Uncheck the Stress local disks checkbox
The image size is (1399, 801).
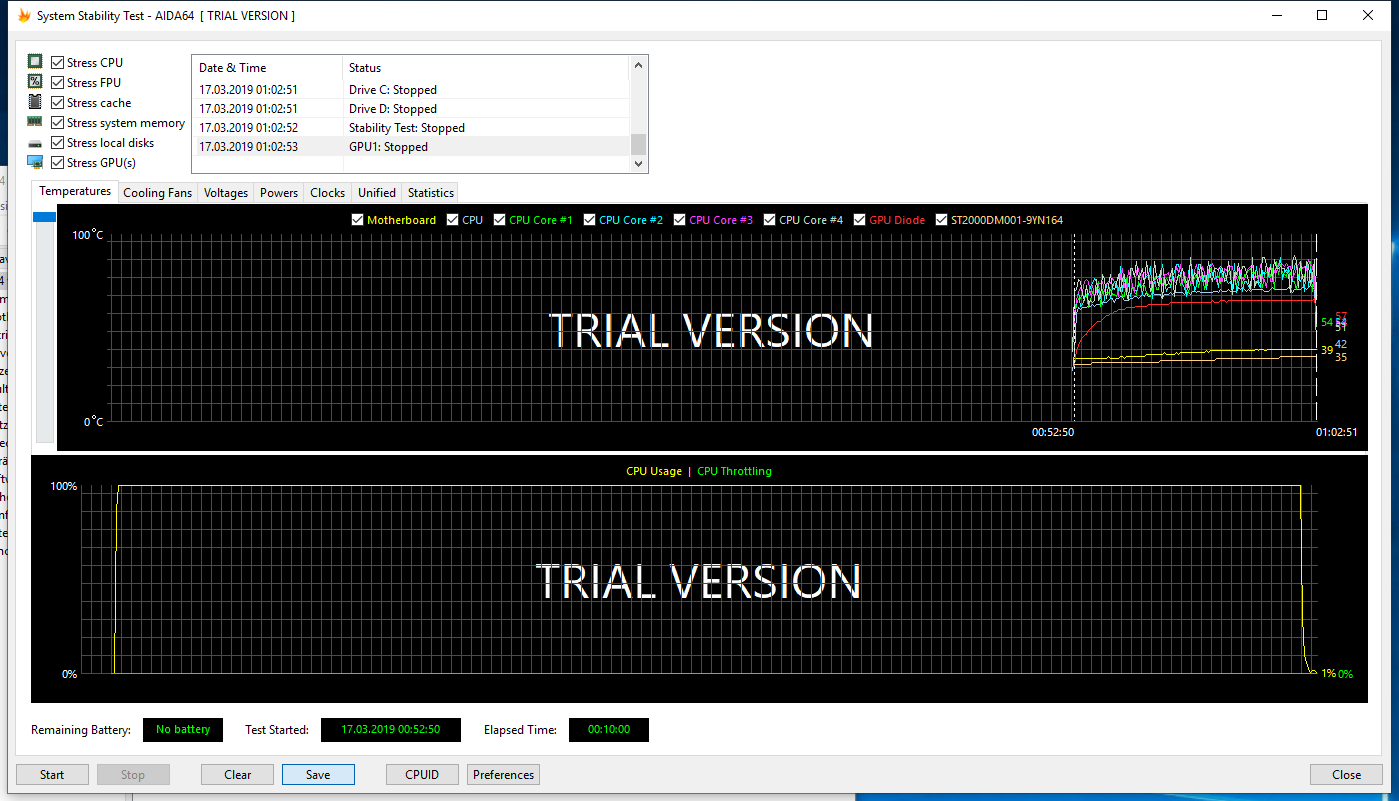[x=57, y=142]
